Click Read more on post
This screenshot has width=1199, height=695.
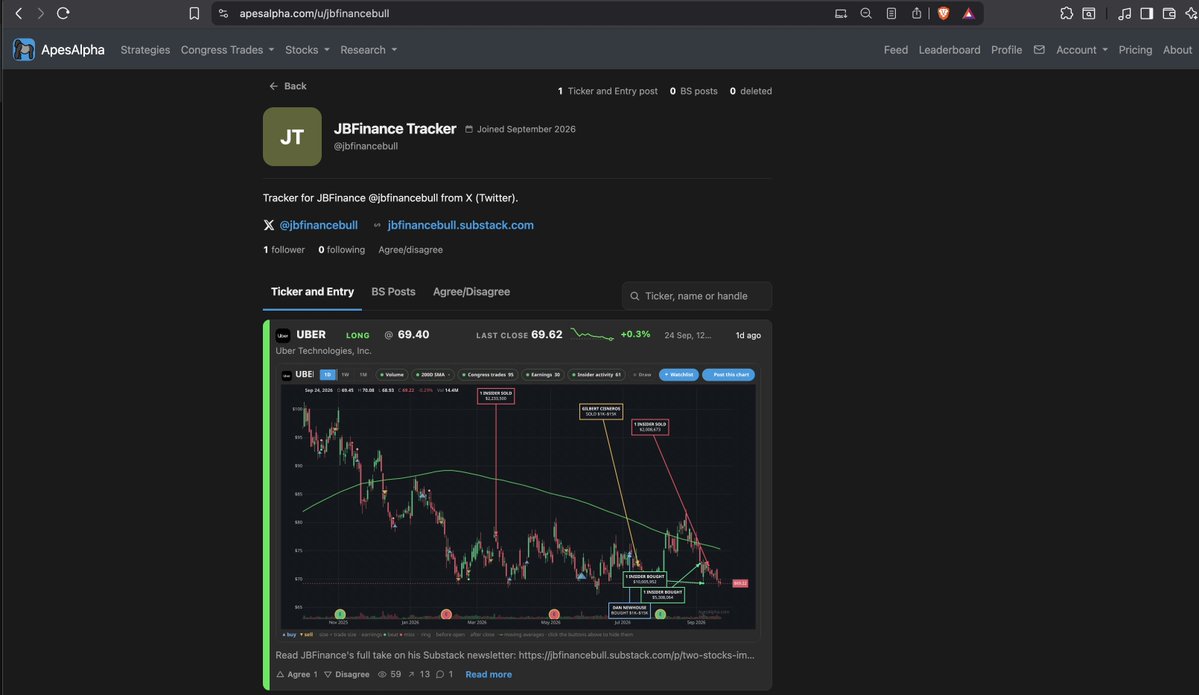click(489, 674)
